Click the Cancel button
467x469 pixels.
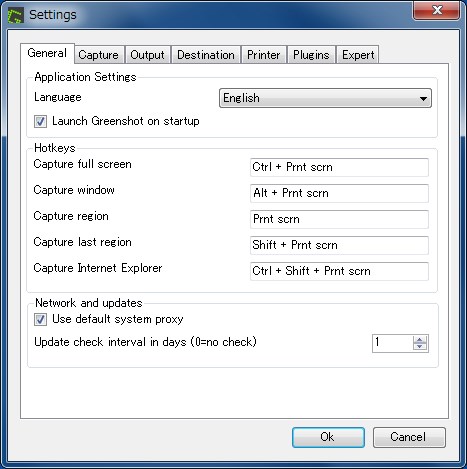[409, 437]
